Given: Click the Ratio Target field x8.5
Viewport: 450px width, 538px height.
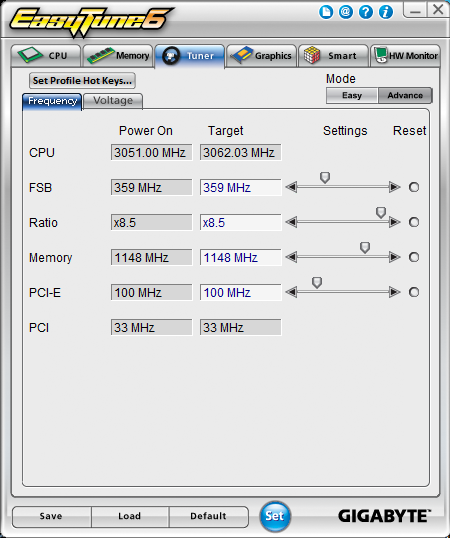Looking at the screenshot, I should coord(240,223).
